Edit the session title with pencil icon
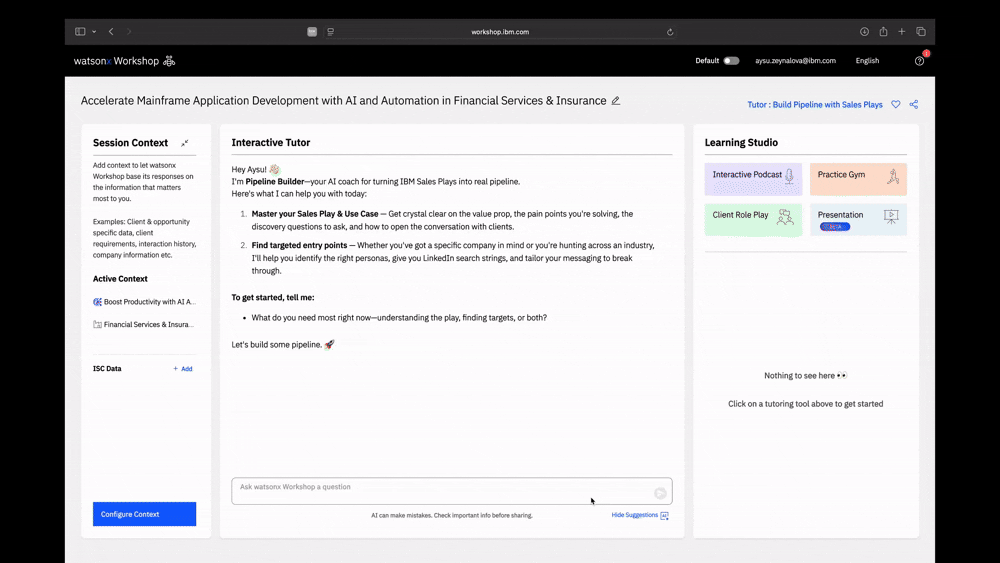 (x=615, y=101)
